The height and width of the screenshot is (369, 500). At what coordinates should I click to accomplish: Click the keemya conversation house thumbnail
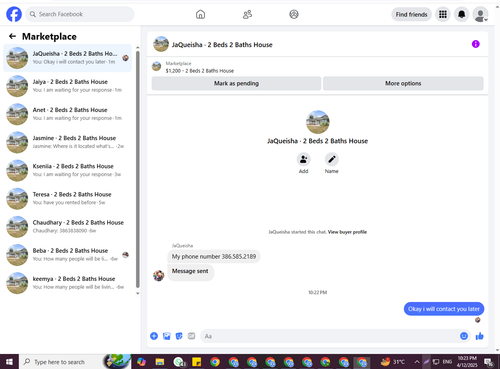click(x=17, y=283)
